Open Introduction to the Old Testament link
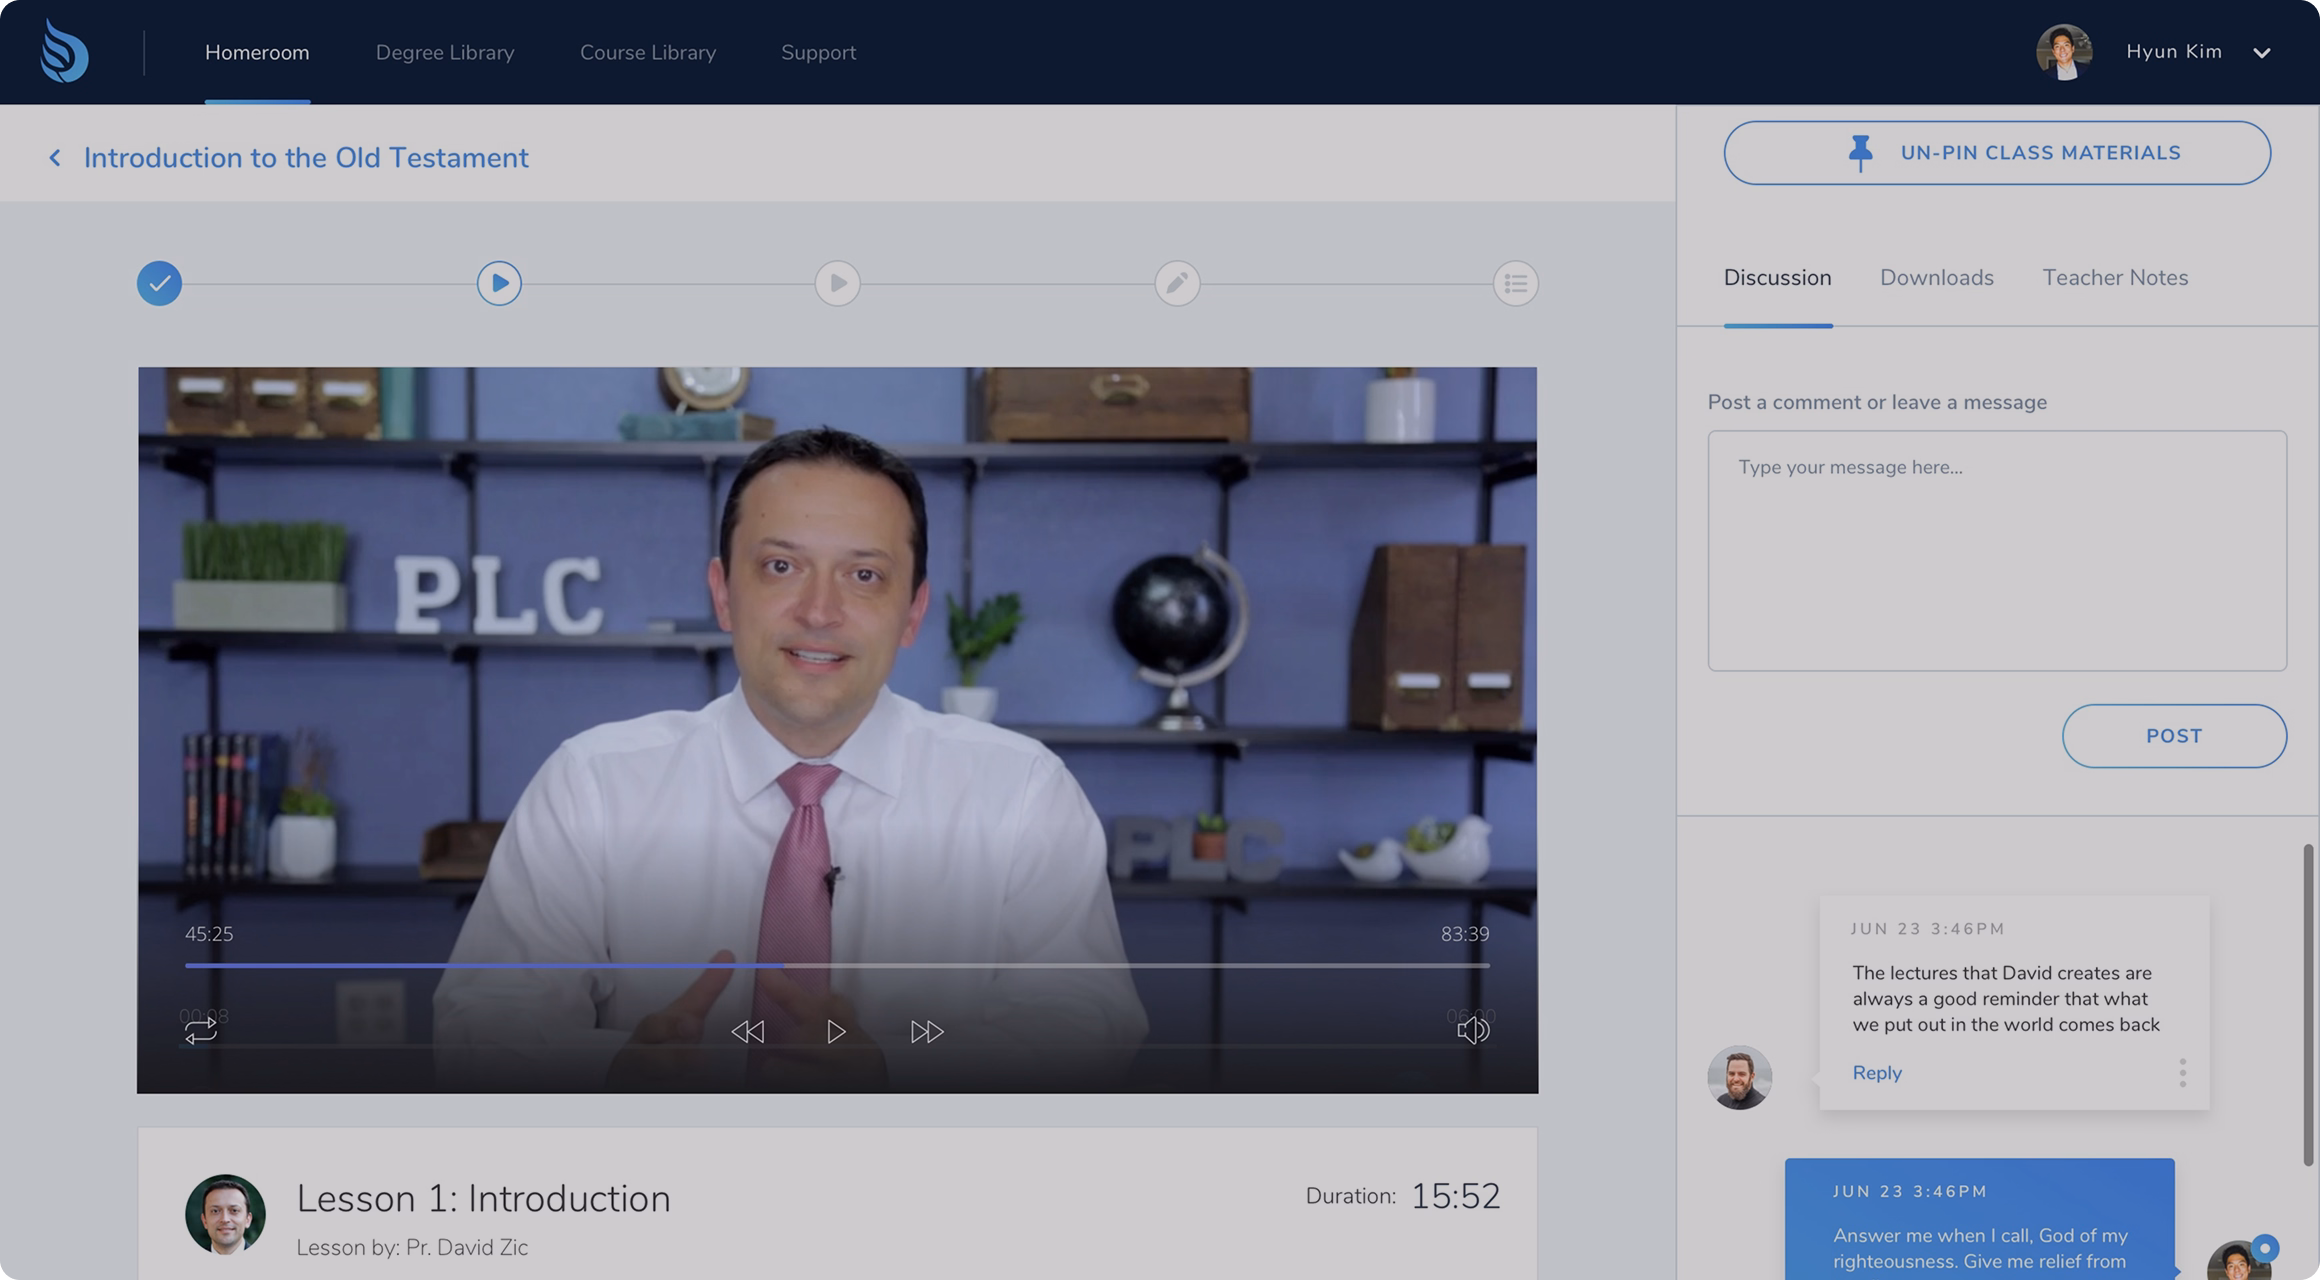This screenshot has width=2320, height=1280. (306, 158)
